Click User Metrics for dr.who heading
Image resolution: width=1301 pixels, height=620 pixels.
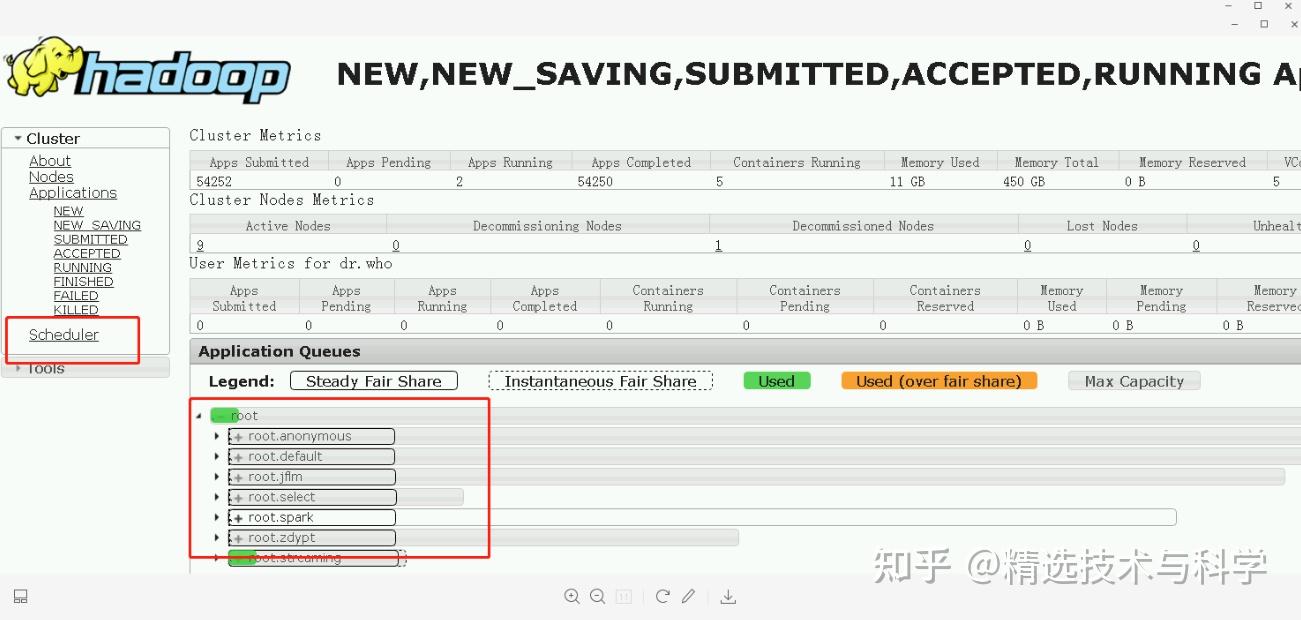point(291,263)
